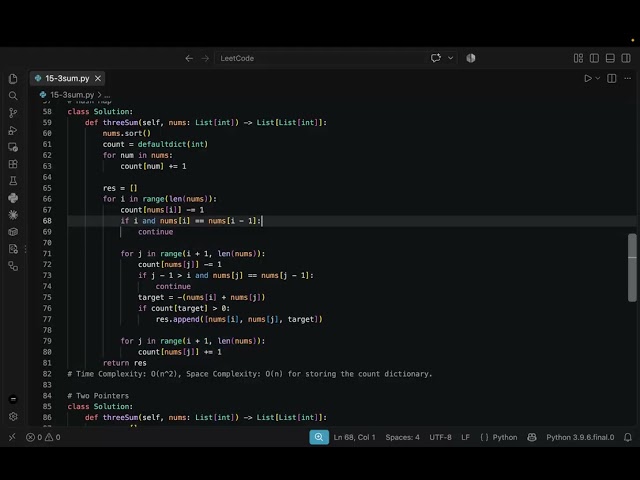Click 'defaultdict(int)' on line 61

(173, 144)
